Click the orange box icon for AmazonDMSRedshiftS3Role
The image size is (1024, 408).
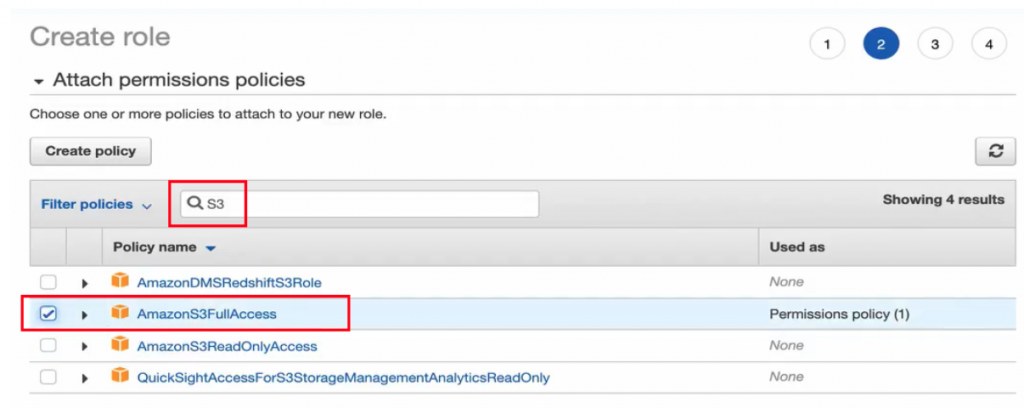120,281
